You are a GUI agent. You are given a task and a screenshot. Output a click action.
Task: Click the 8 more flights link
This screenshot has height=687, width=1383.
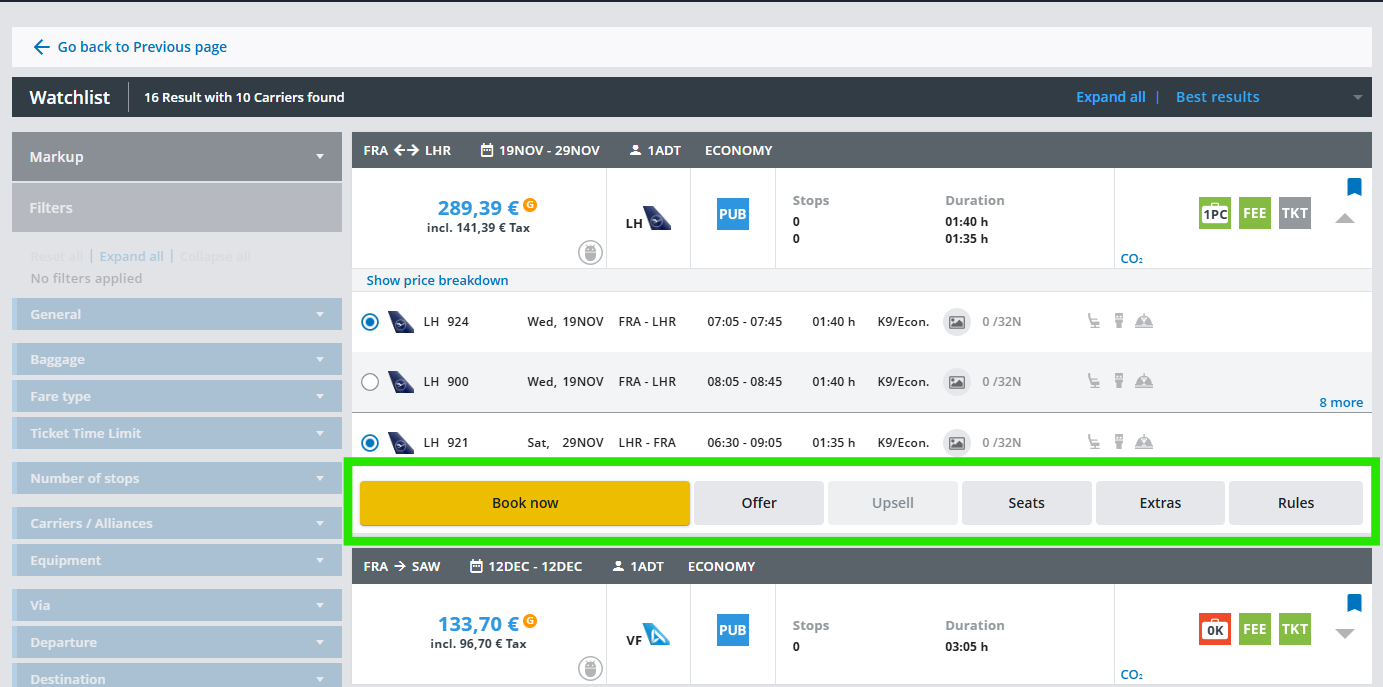point(1340,402)
